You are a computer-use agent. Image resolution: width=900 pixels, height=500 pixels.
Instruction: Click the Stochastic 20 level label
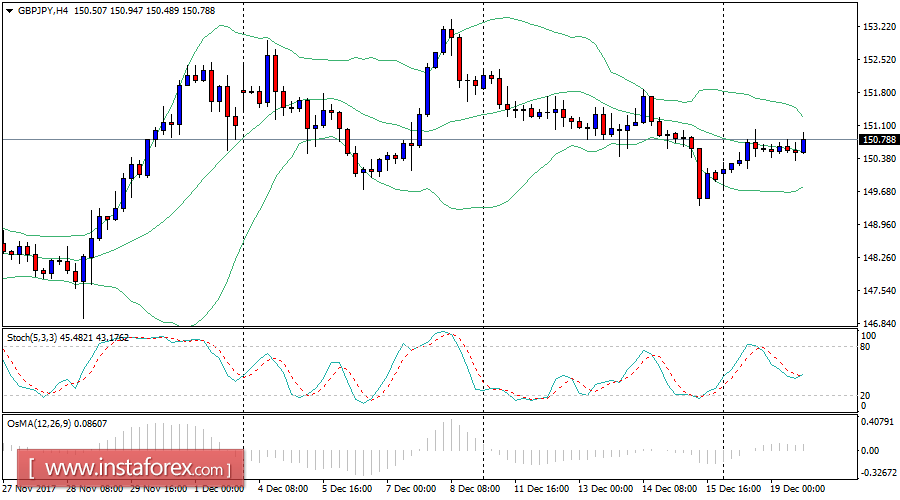pyautogui.click(x=866, y=396)
